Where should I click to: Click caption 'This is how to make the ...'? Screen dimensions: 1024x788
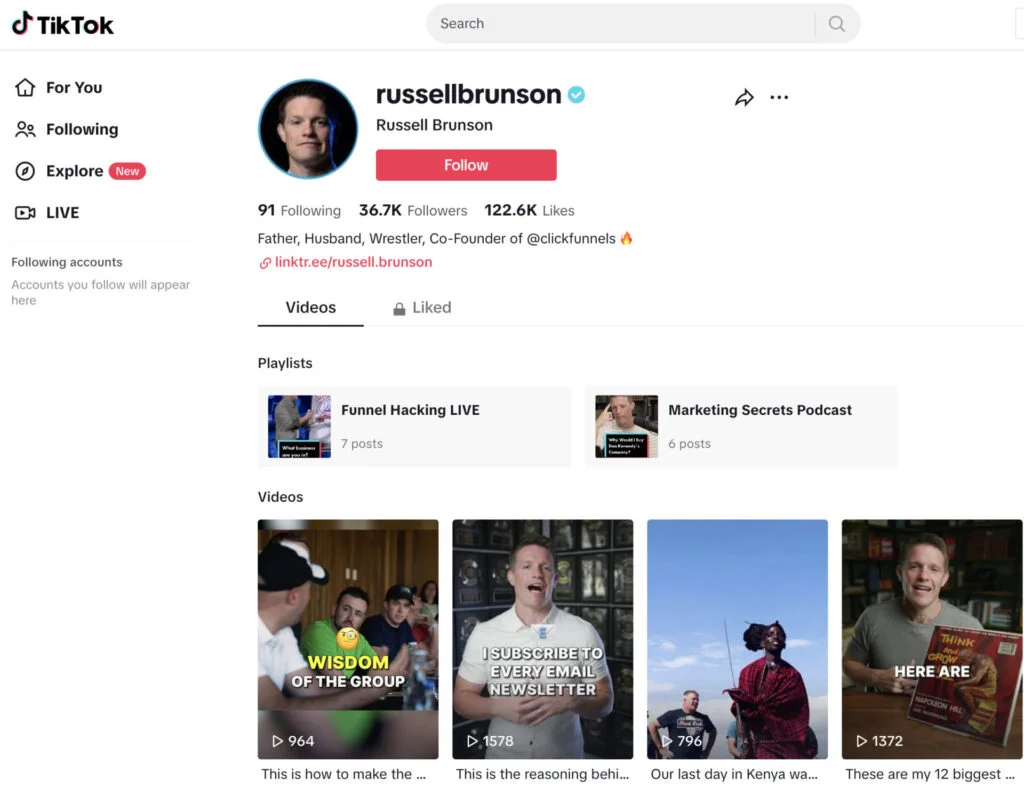[x=344, y=774]
